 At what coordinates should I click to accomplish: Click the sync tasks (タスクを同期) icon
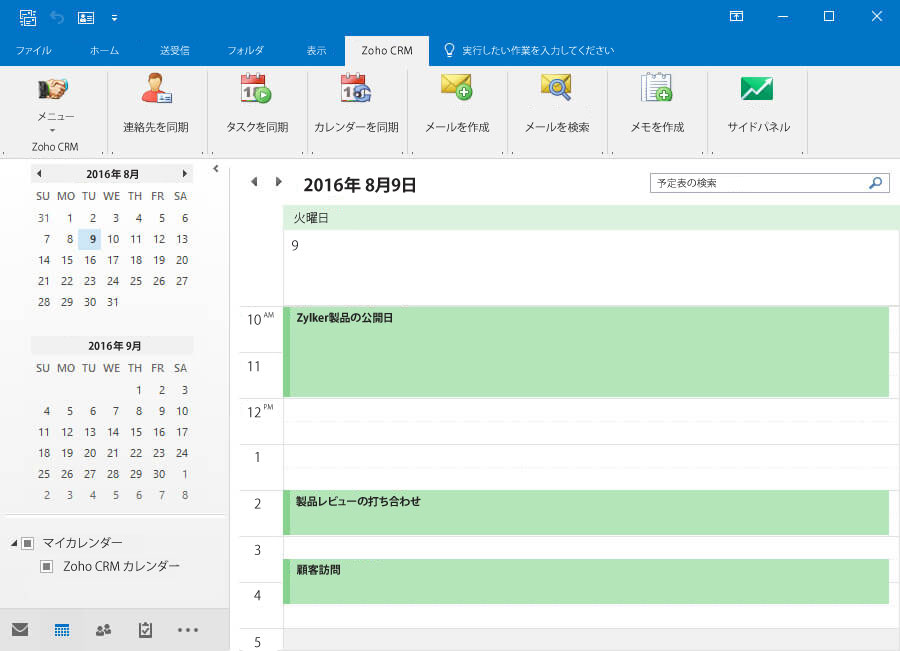pyautogui.click(x=256, y=88)
